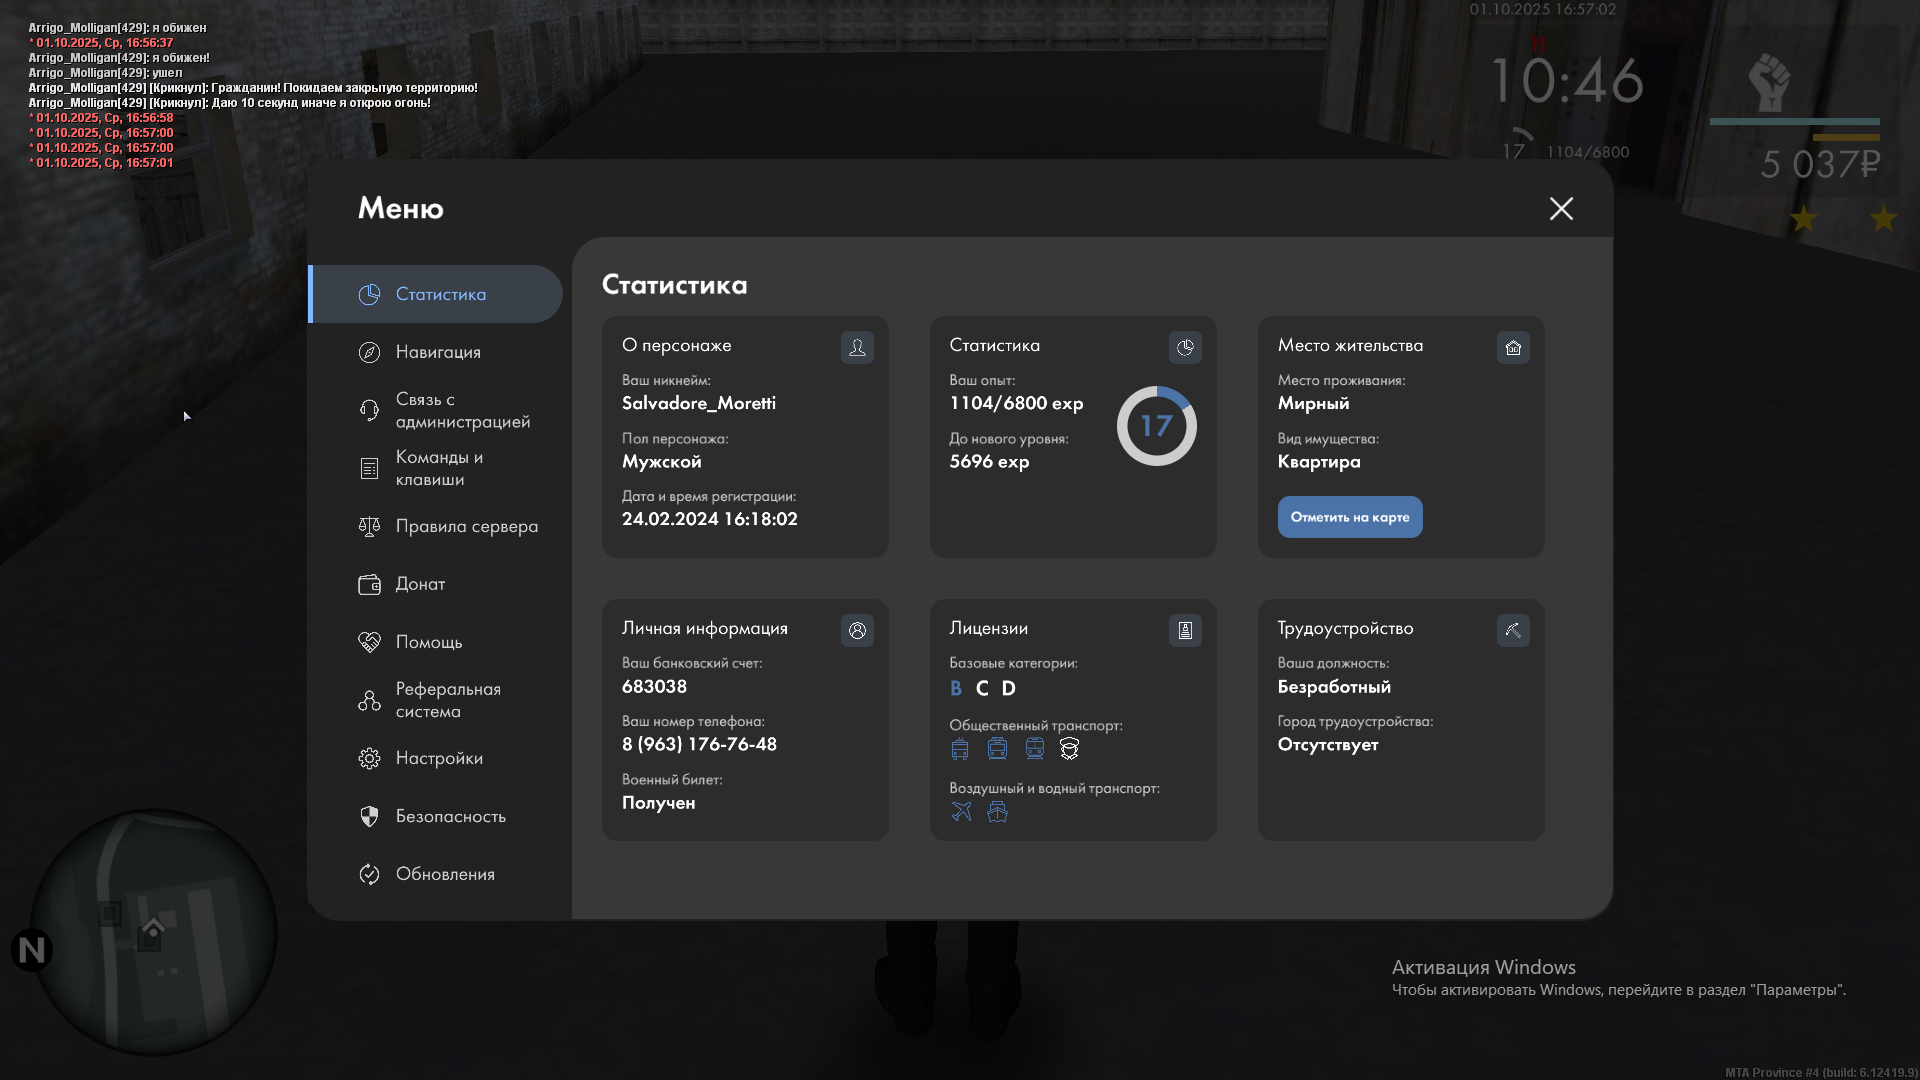
Task: Click the house icon in Место жительства card
Action: coord(1513,347)
